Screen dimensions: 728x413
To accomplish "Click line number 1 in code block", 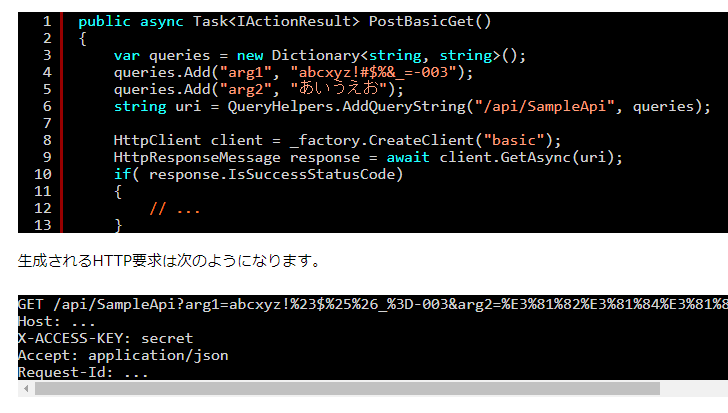I will point(47,21).
